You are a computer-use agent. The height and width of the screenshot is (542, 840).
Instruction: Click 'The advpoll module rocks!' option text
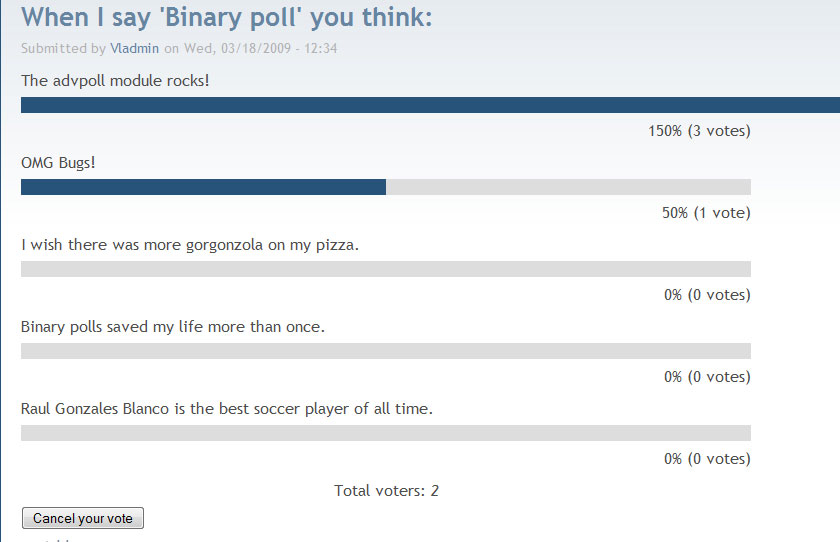[x=115, y=79]
